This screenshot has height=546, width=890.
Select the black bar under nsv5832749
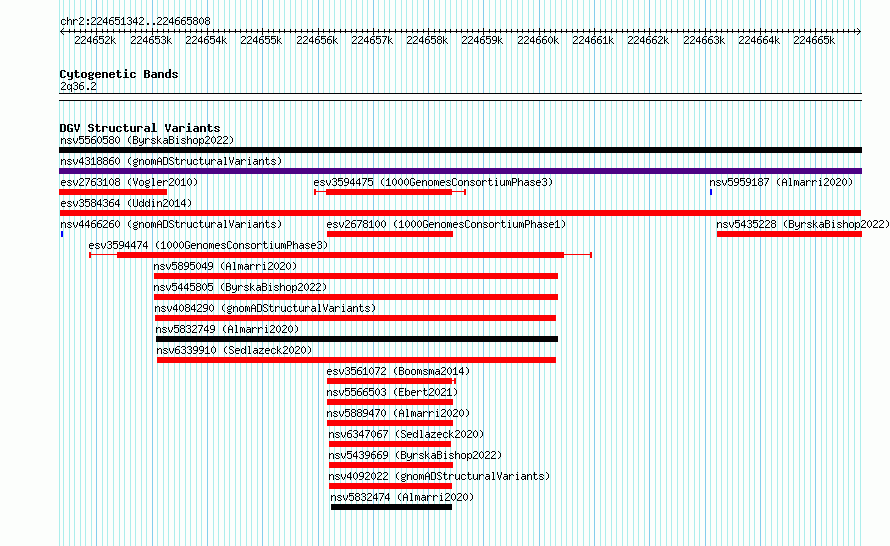click(357, 339)
